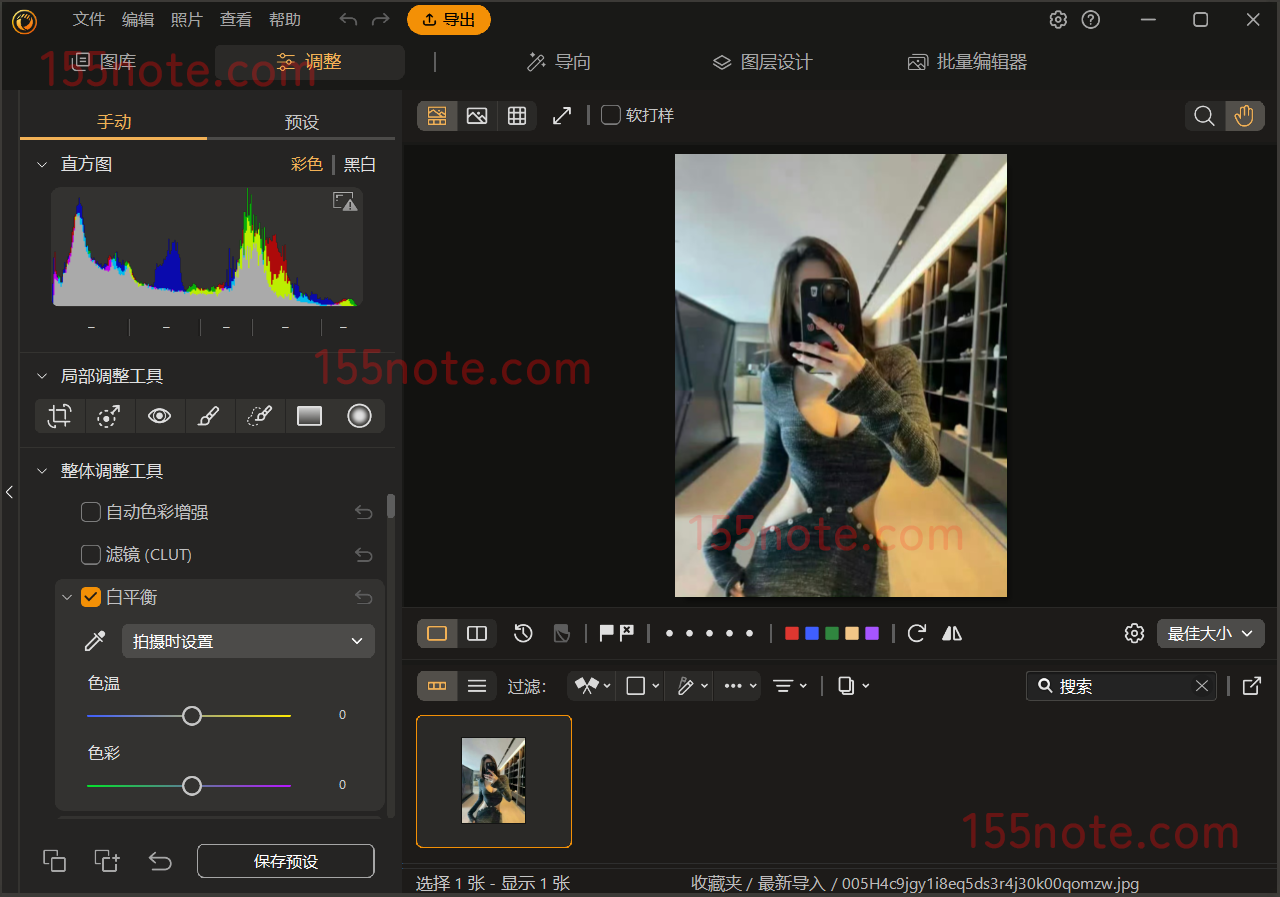The width and height of the screenshot is (1280, 897).
Task: Open the 最佳大小 zoom dropdown
Action: (x=1210, y=633)
